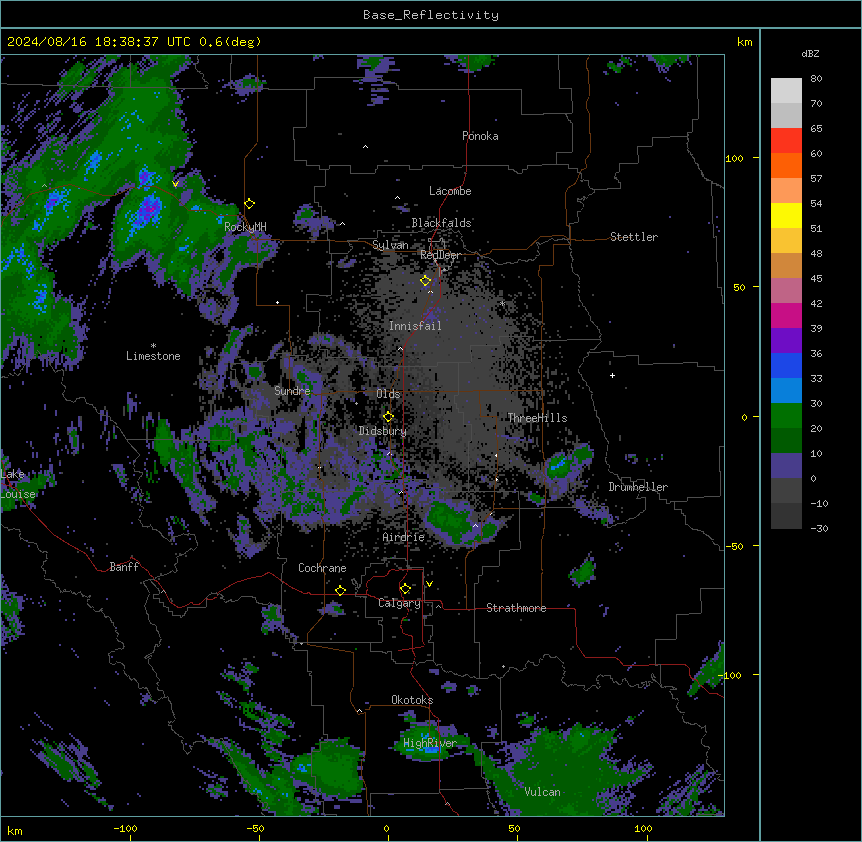Click the km label at top right
Image resolution: width=862 pixels, height=842 pixels.
(744, 42)
